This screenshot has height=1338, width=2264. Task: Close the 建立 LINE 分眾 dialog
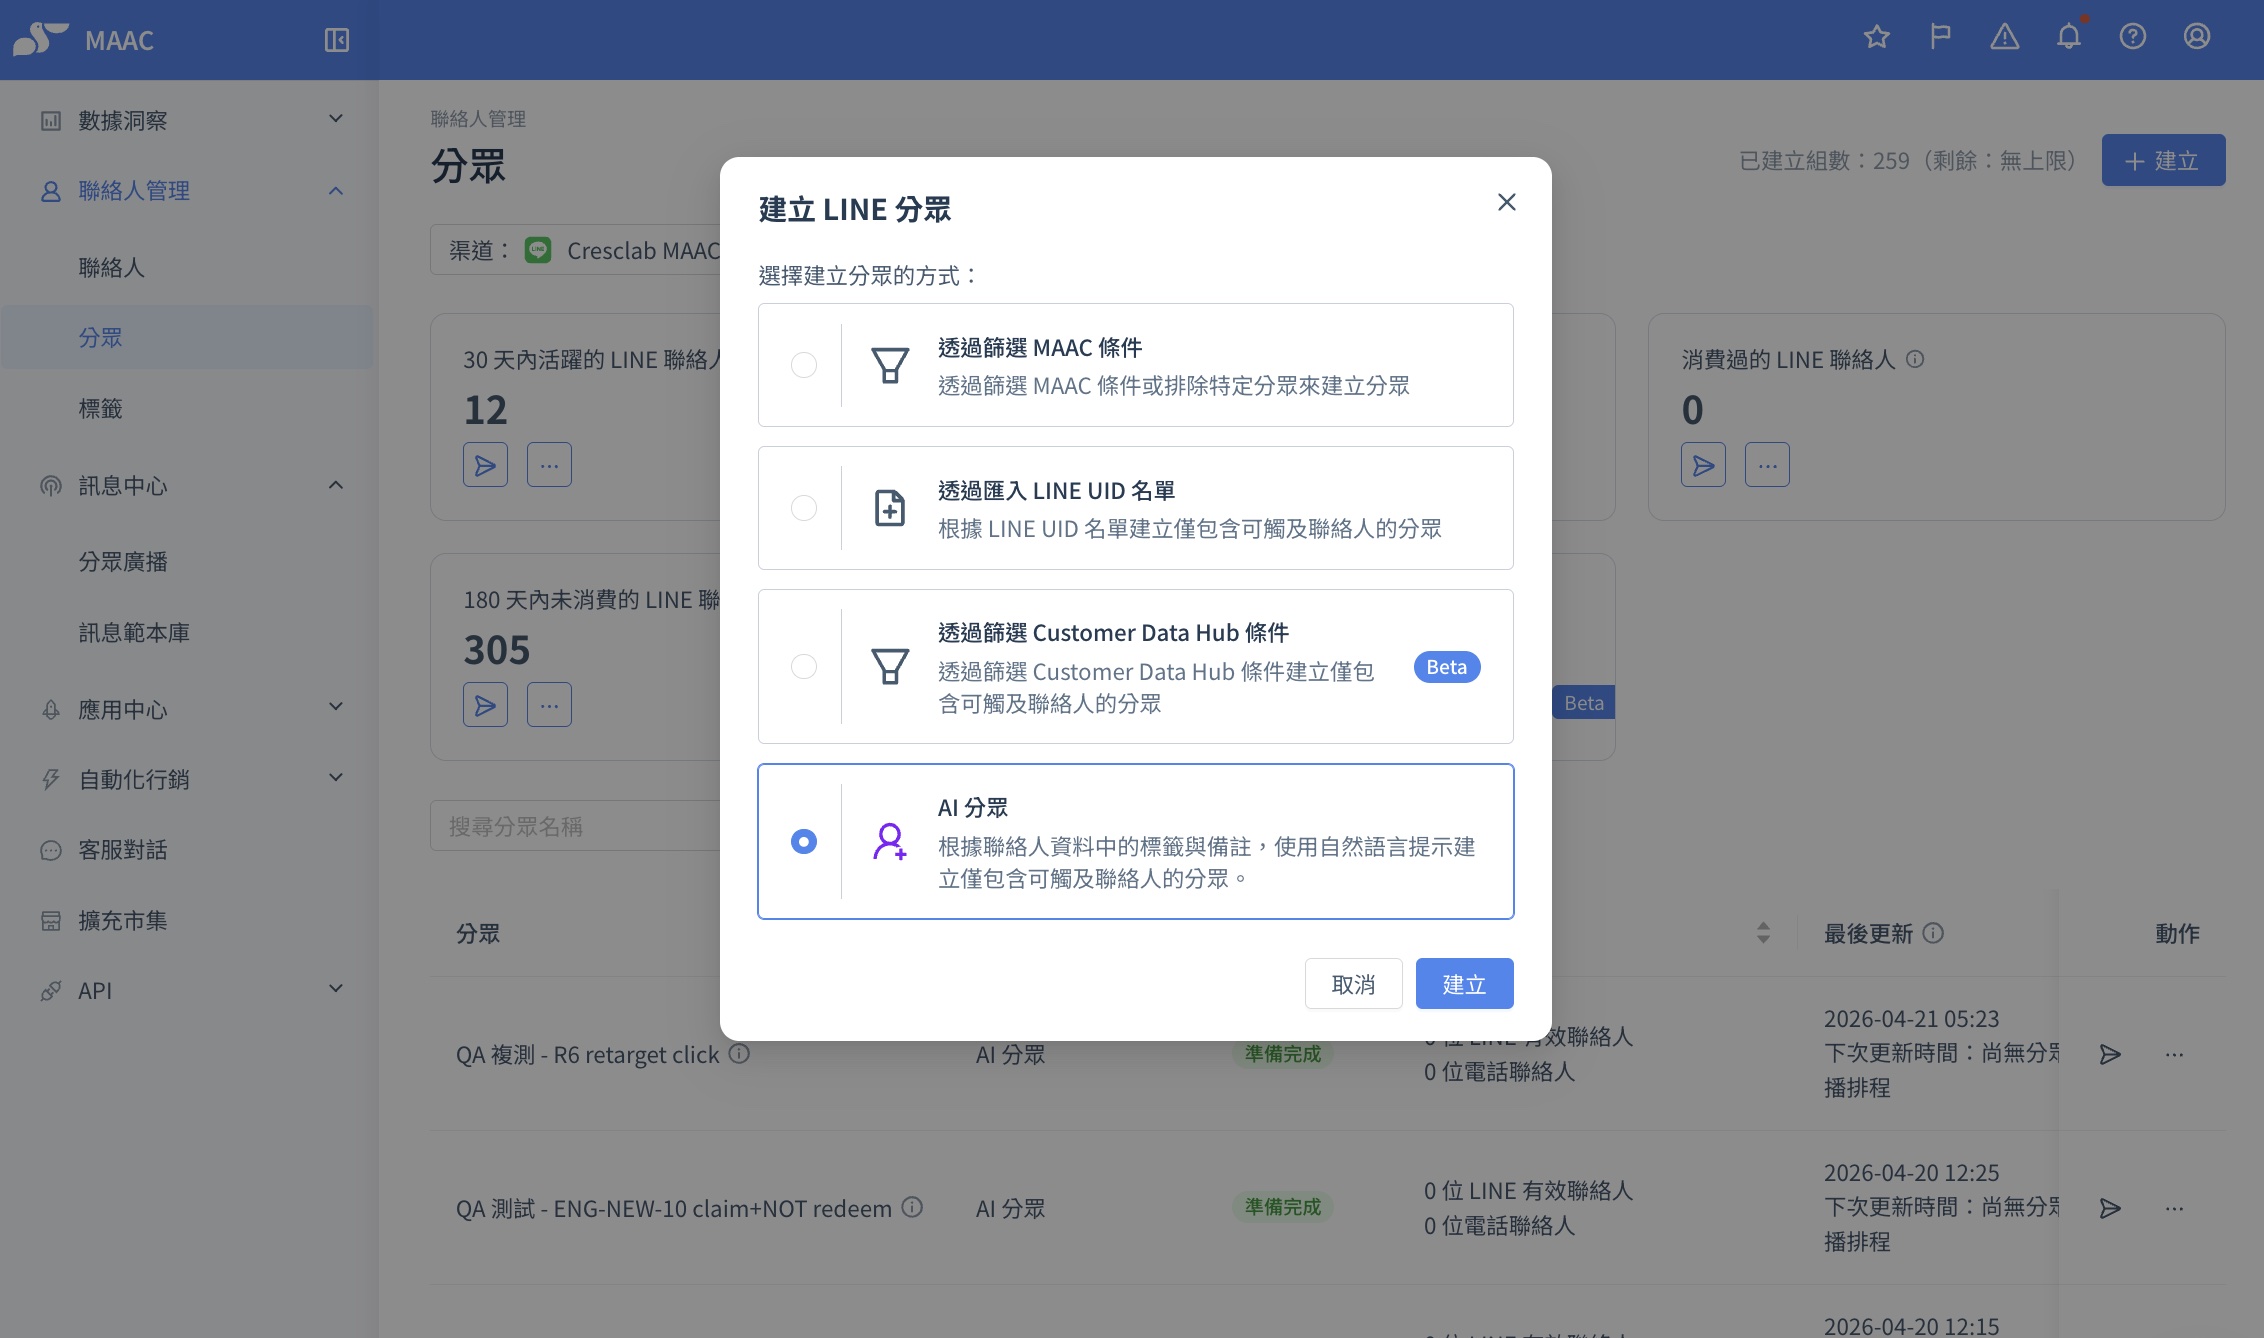click(x=1507, y=203)
